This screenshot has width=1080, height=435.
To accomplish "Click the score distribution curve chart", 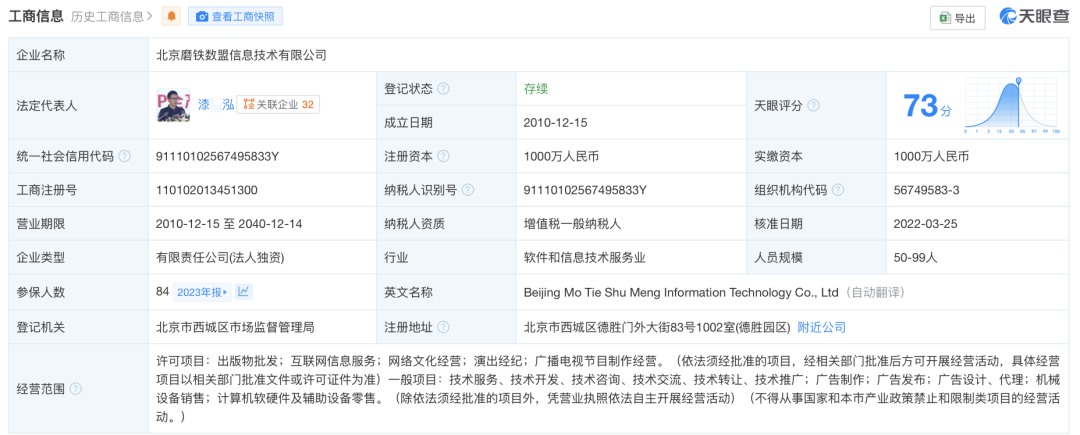I will pos(1012,105).
